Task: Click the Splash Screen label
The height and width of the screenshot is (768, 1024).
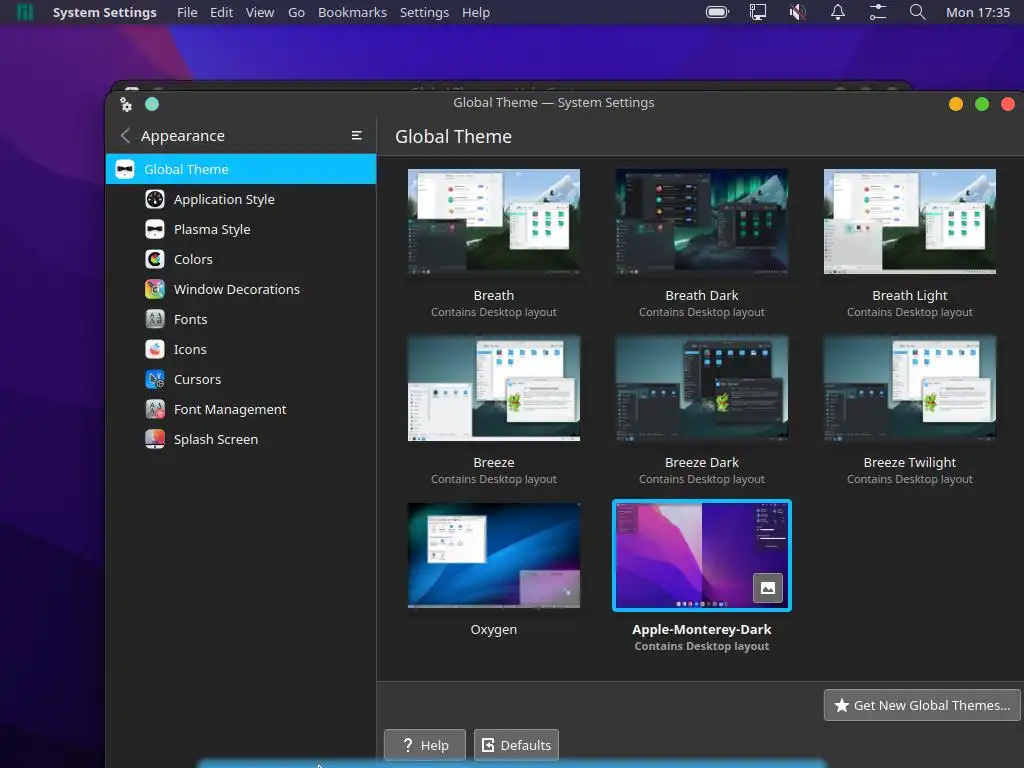Action: [x=216, y=440]
